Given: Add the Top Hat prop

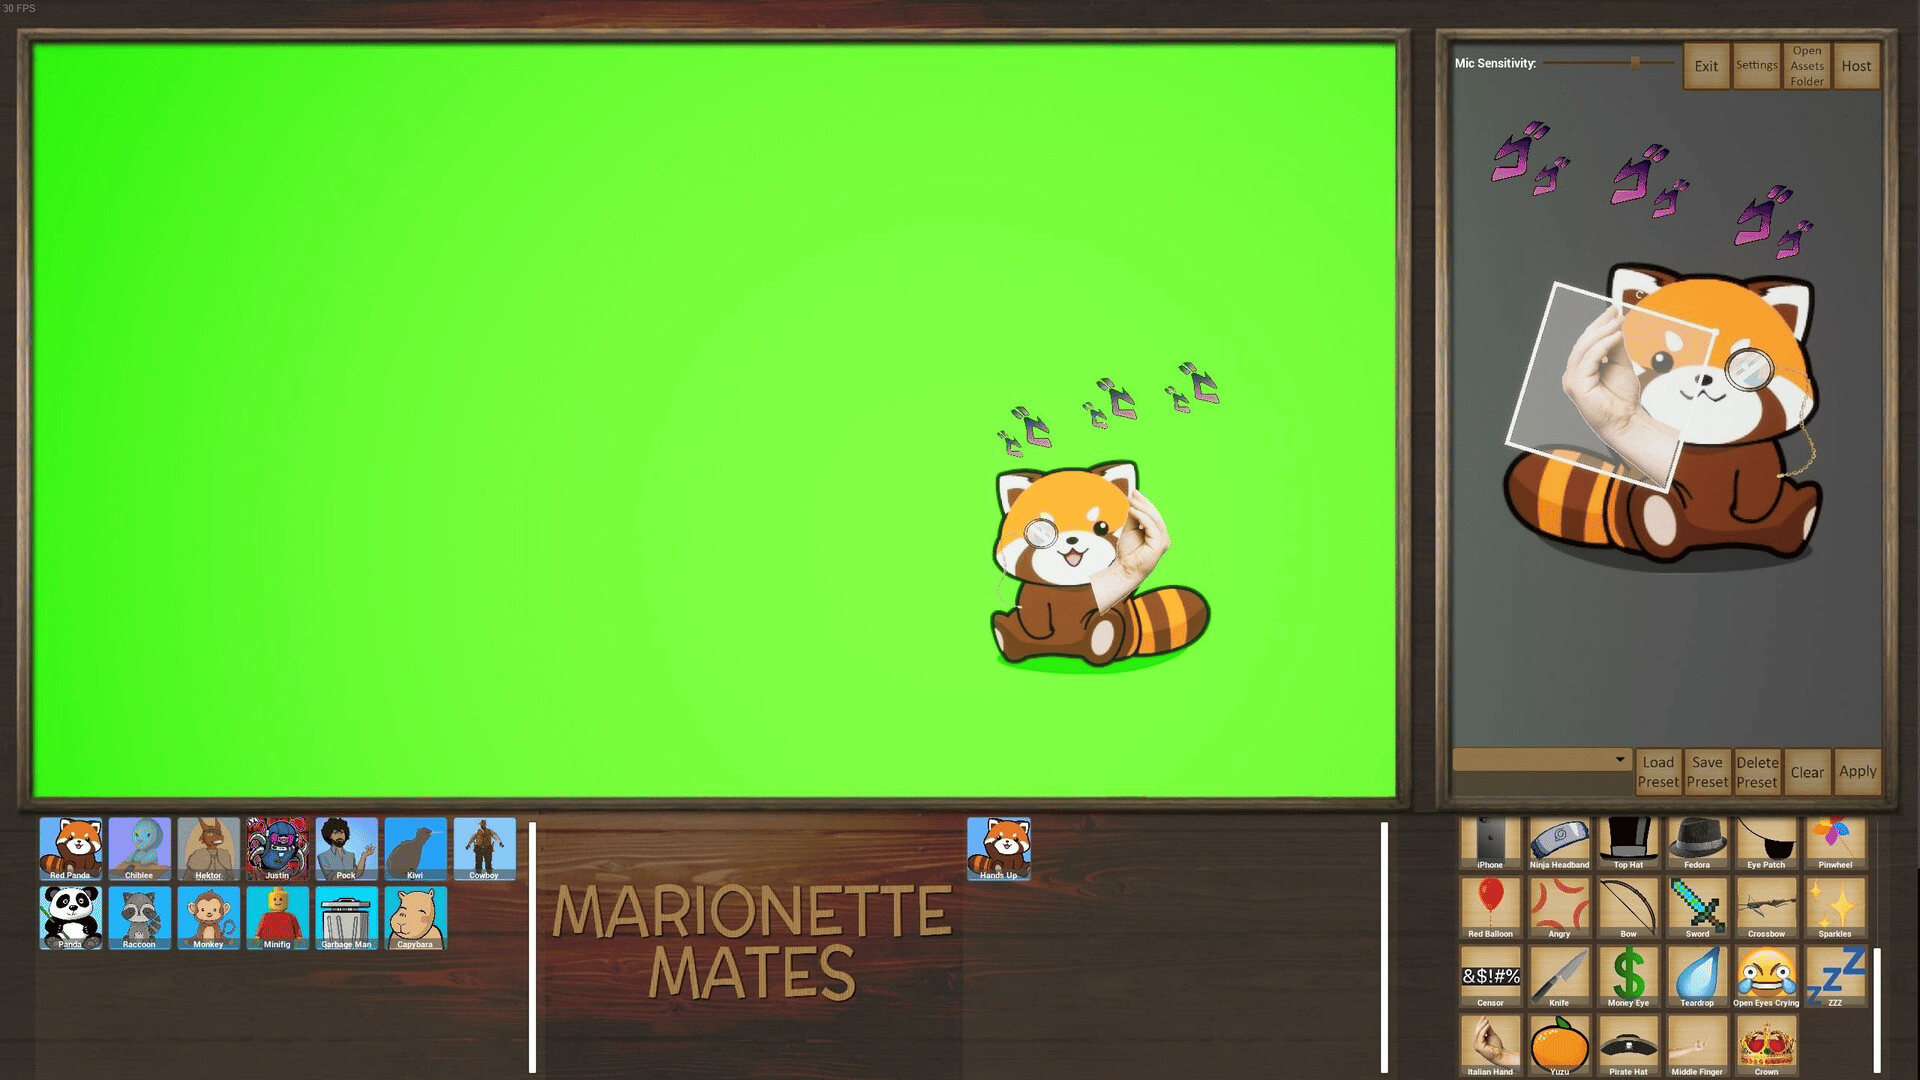Looking at the screenshot, I should tap(1628, 842).
